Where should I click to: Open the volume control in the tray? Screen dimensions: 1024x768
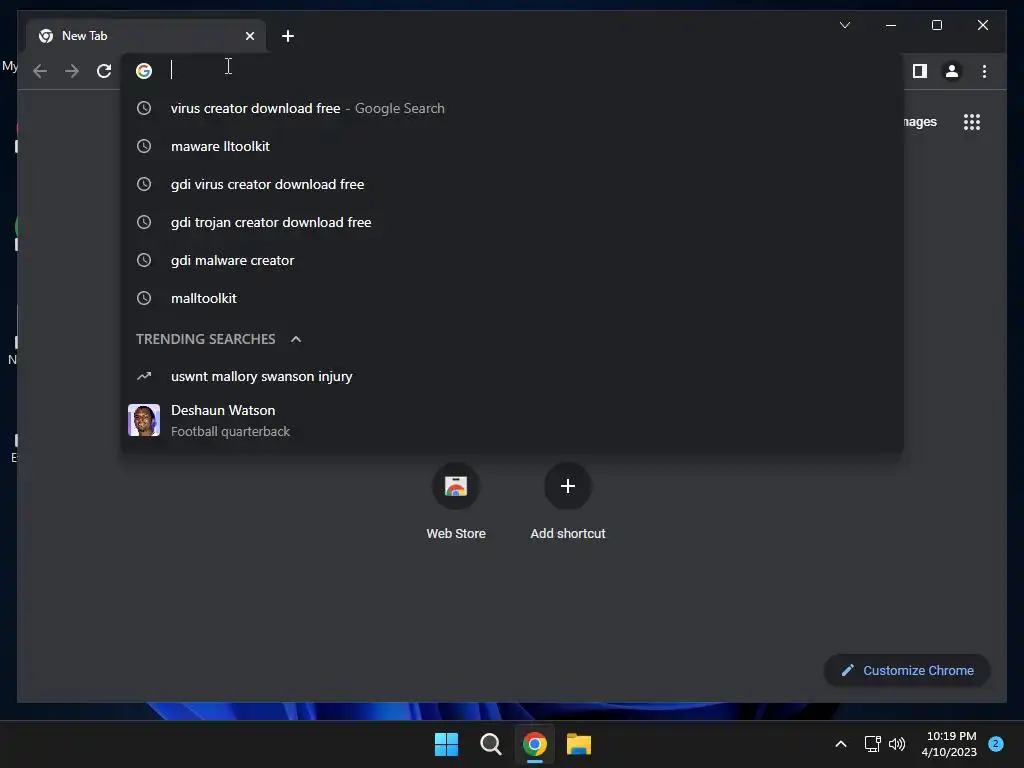point(897,744)
